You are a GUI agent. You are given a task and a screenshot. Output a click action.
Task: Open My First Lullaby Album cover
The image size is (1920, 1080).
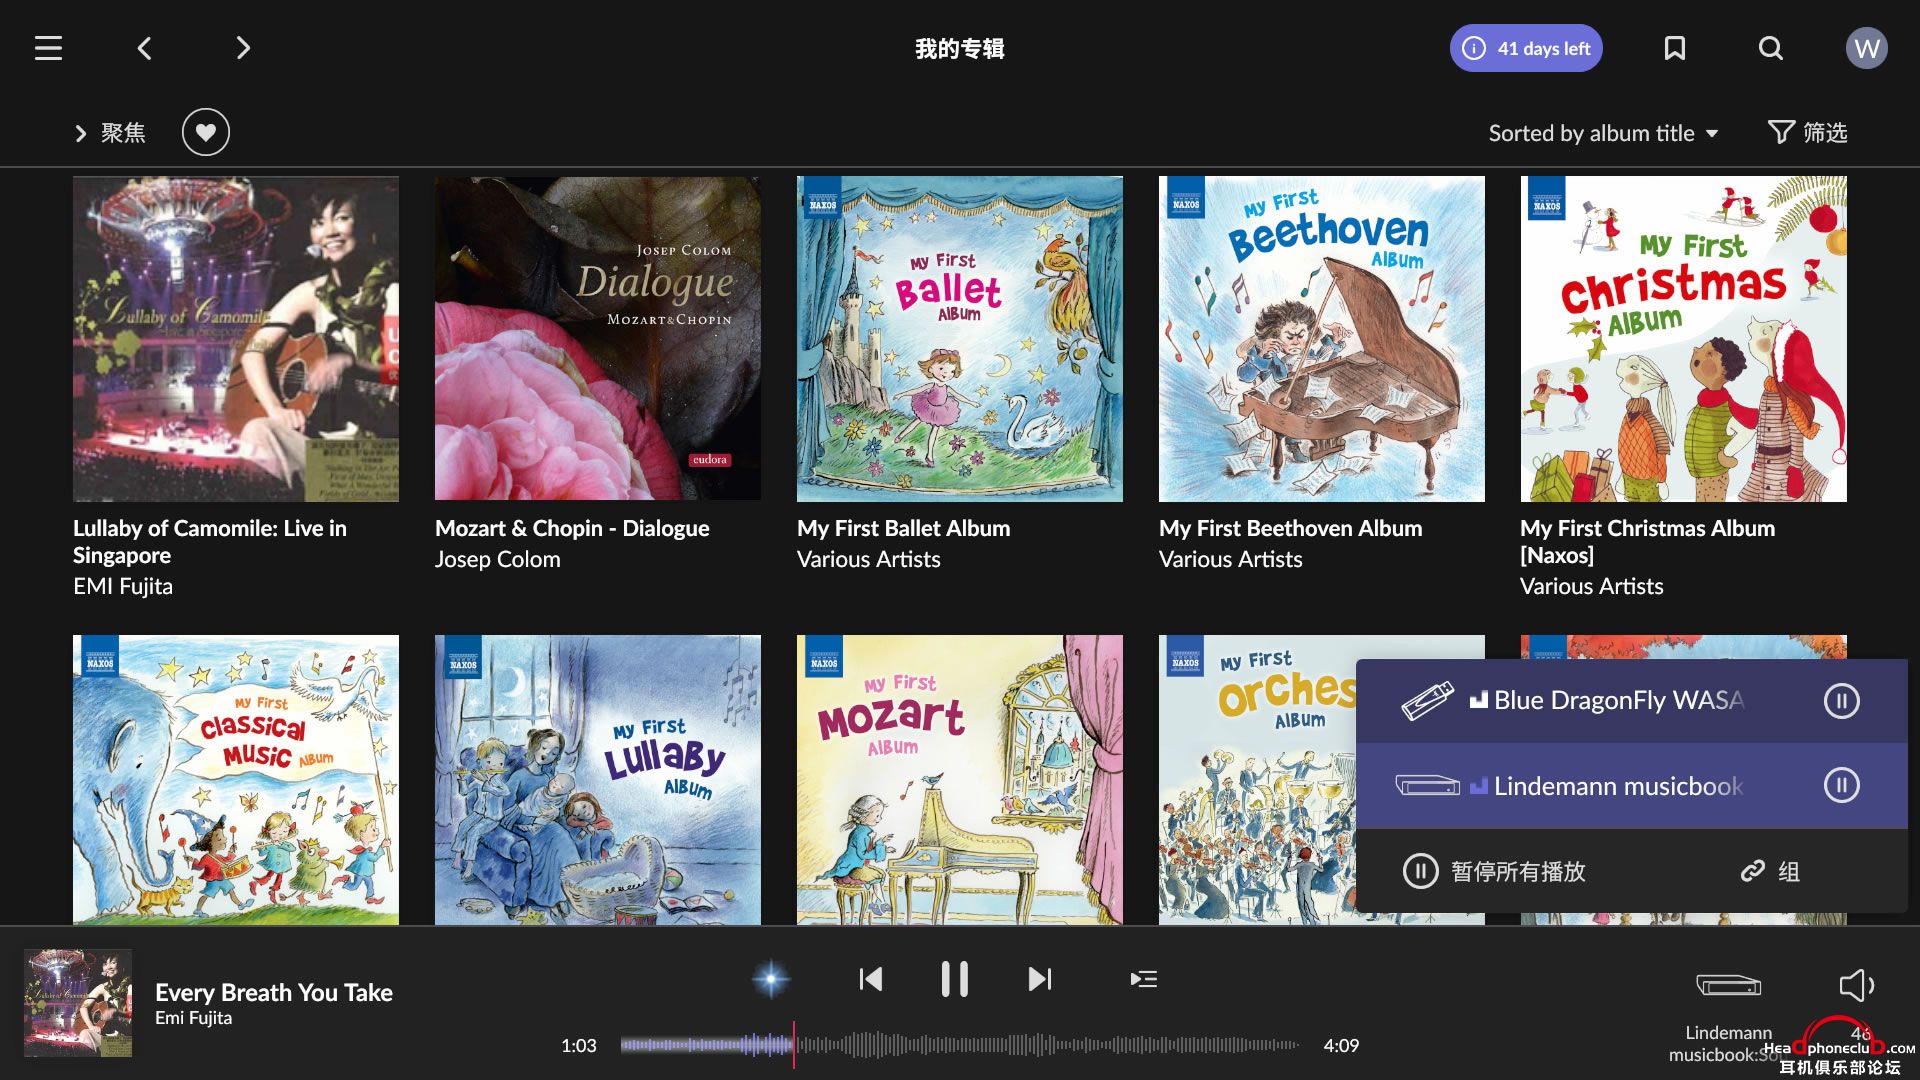(598, 780)
